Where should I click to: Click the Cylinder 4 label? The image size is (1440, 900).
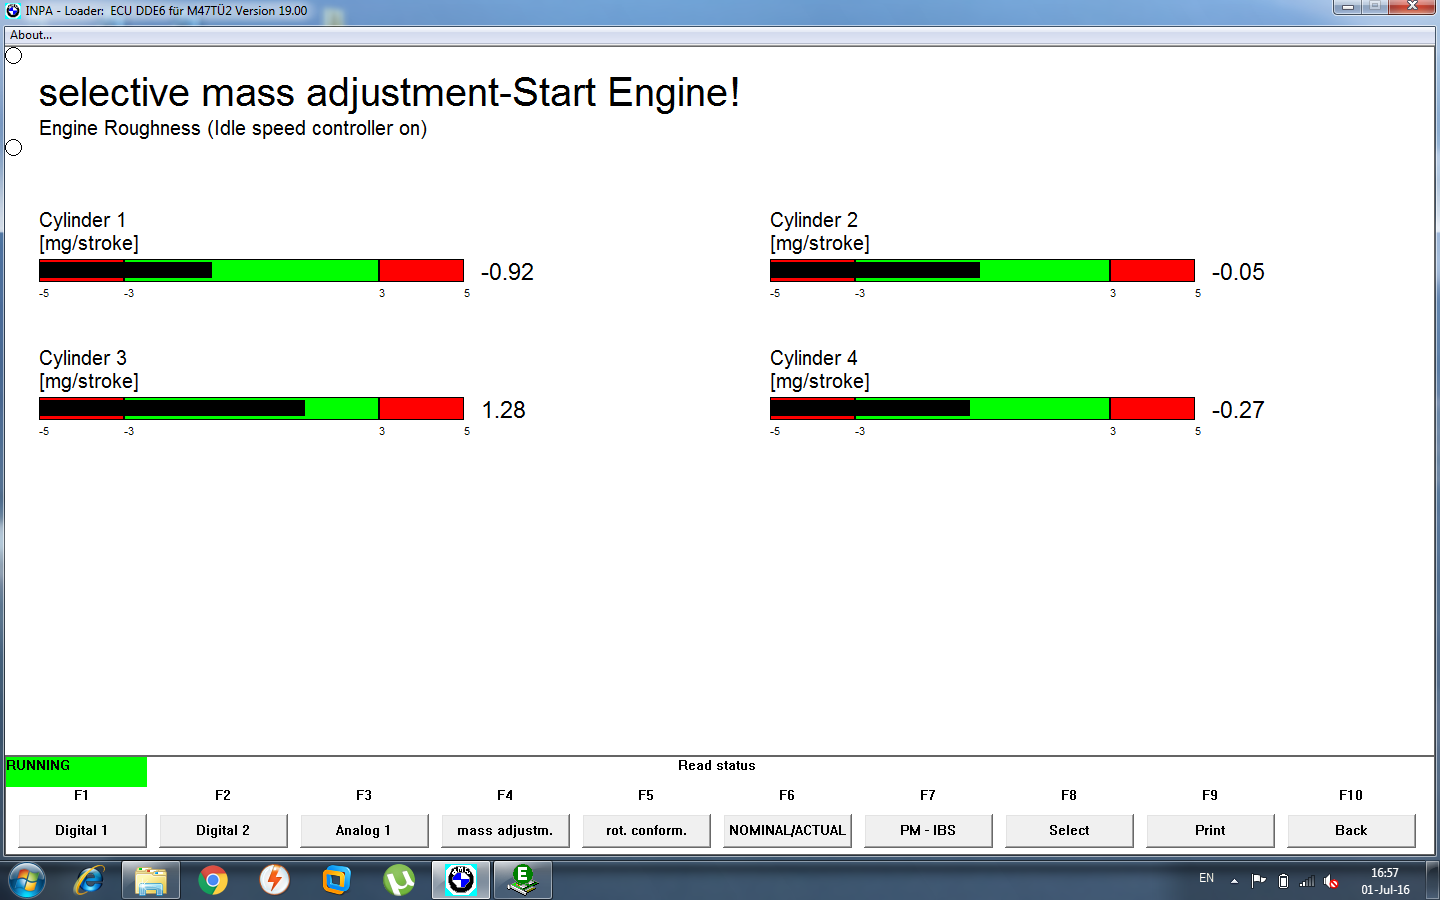click(814, 358)
